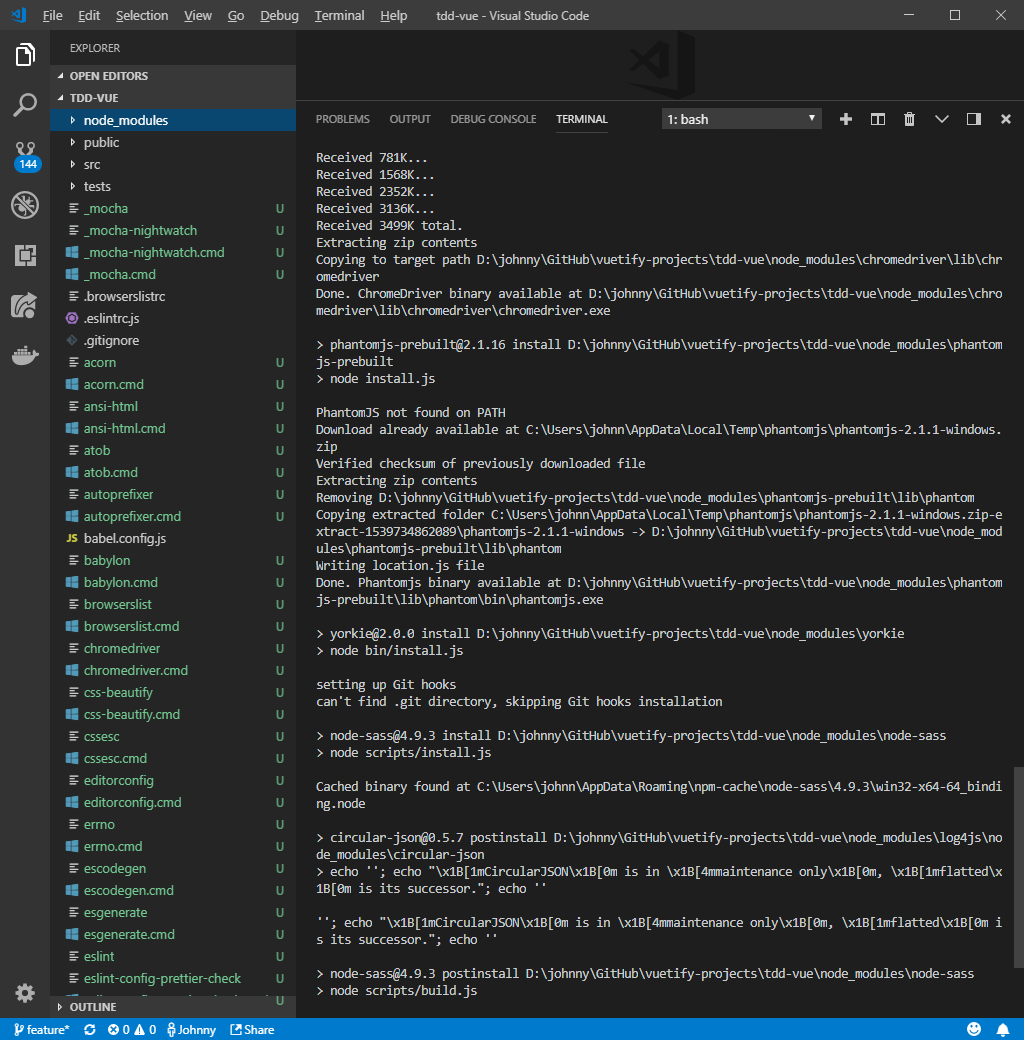Image resolution: width=1024 pixels, height=1040 pixels.
Task: Close the terminal panel
Action: click(1005, 119)
